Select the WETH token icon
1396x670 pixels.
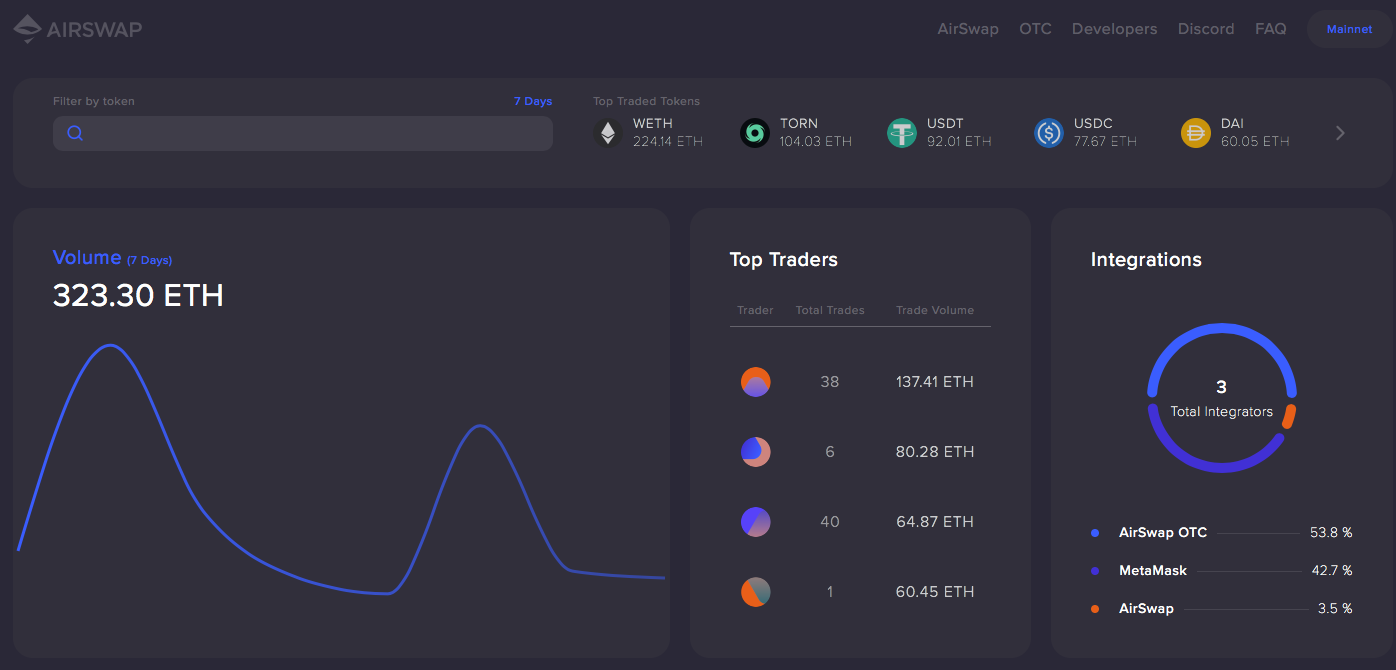pos(608,133)
